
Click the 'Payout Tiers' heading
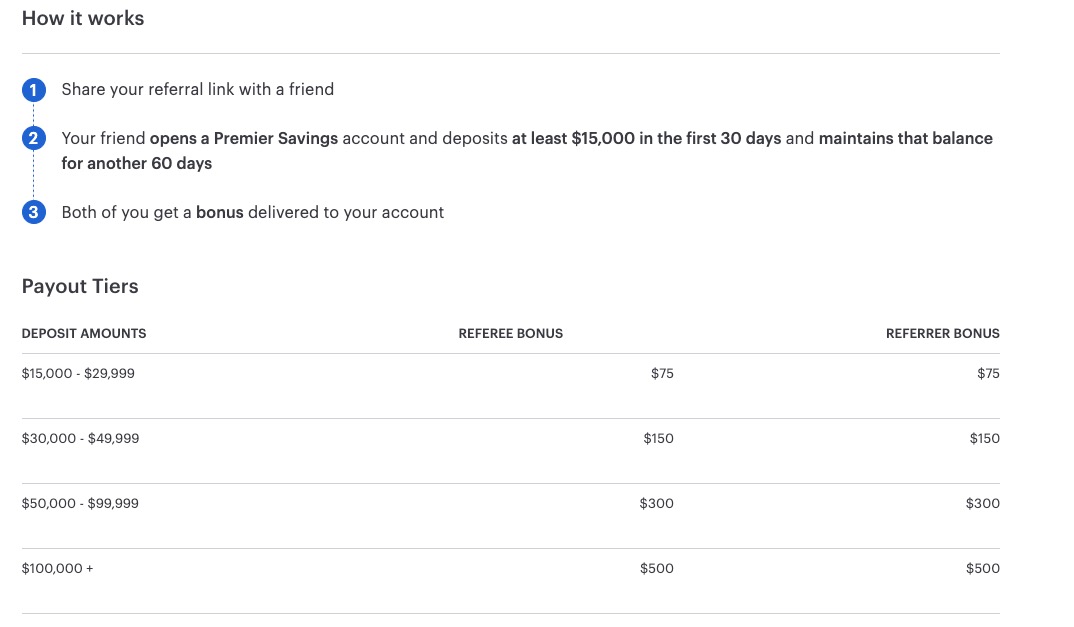point(80,286)
